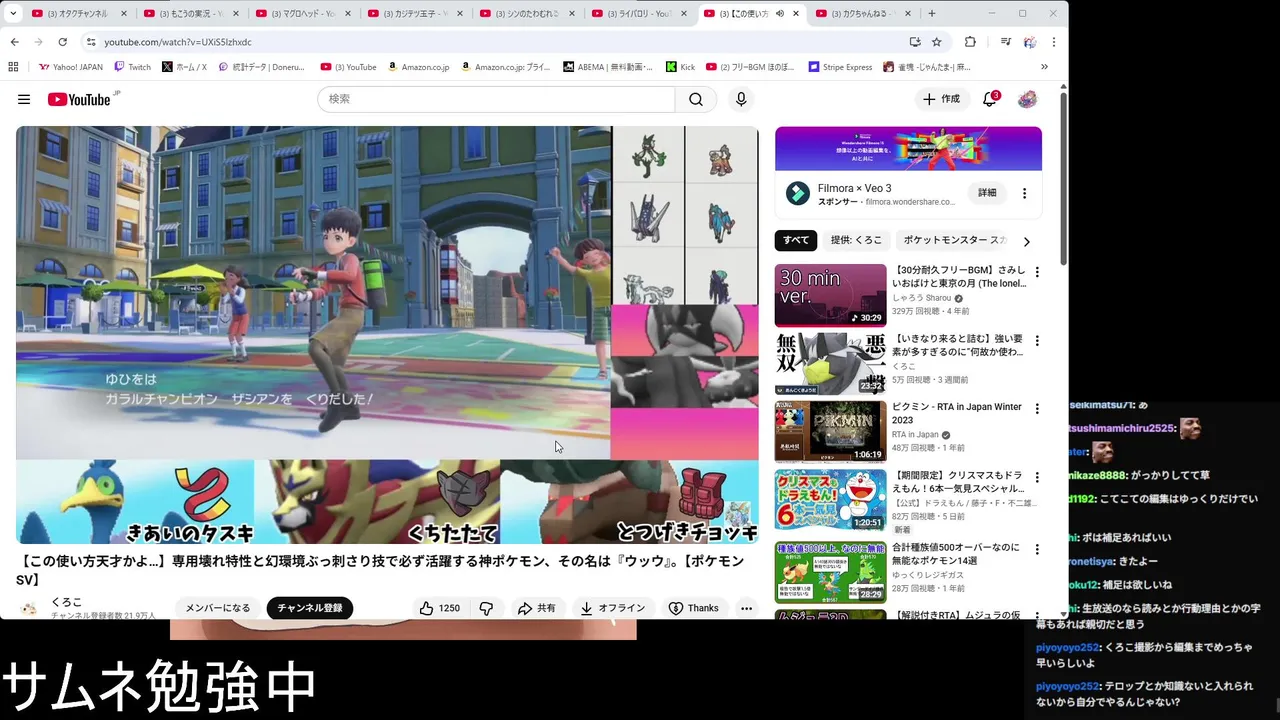Open the 無双 悪 Pokémon video thumbnail
Screen dimensions: 1280x720
pos(830,364)
